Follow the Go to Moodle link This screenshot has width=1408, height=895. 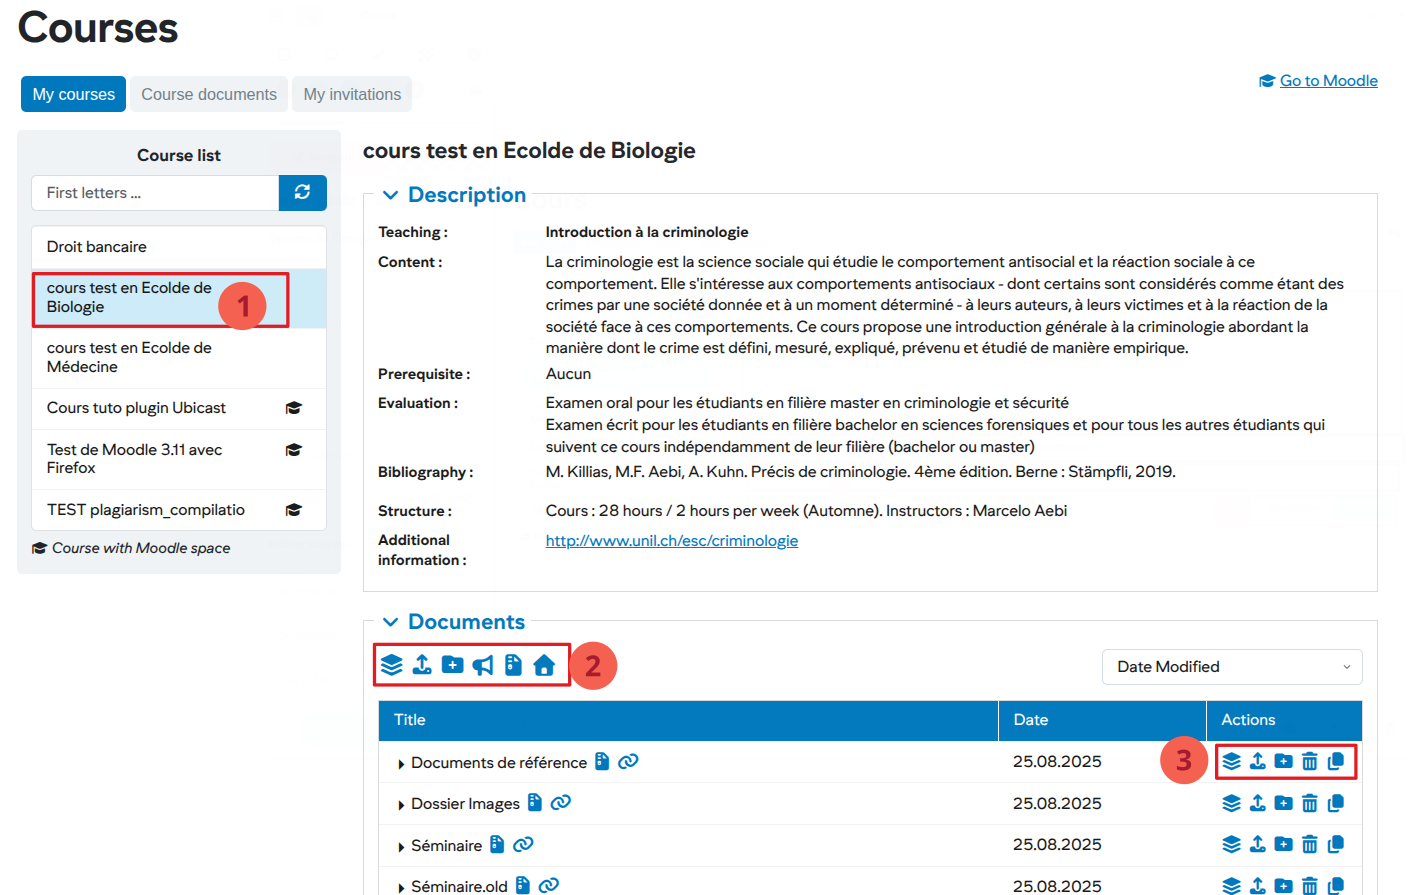[1328, 81]
